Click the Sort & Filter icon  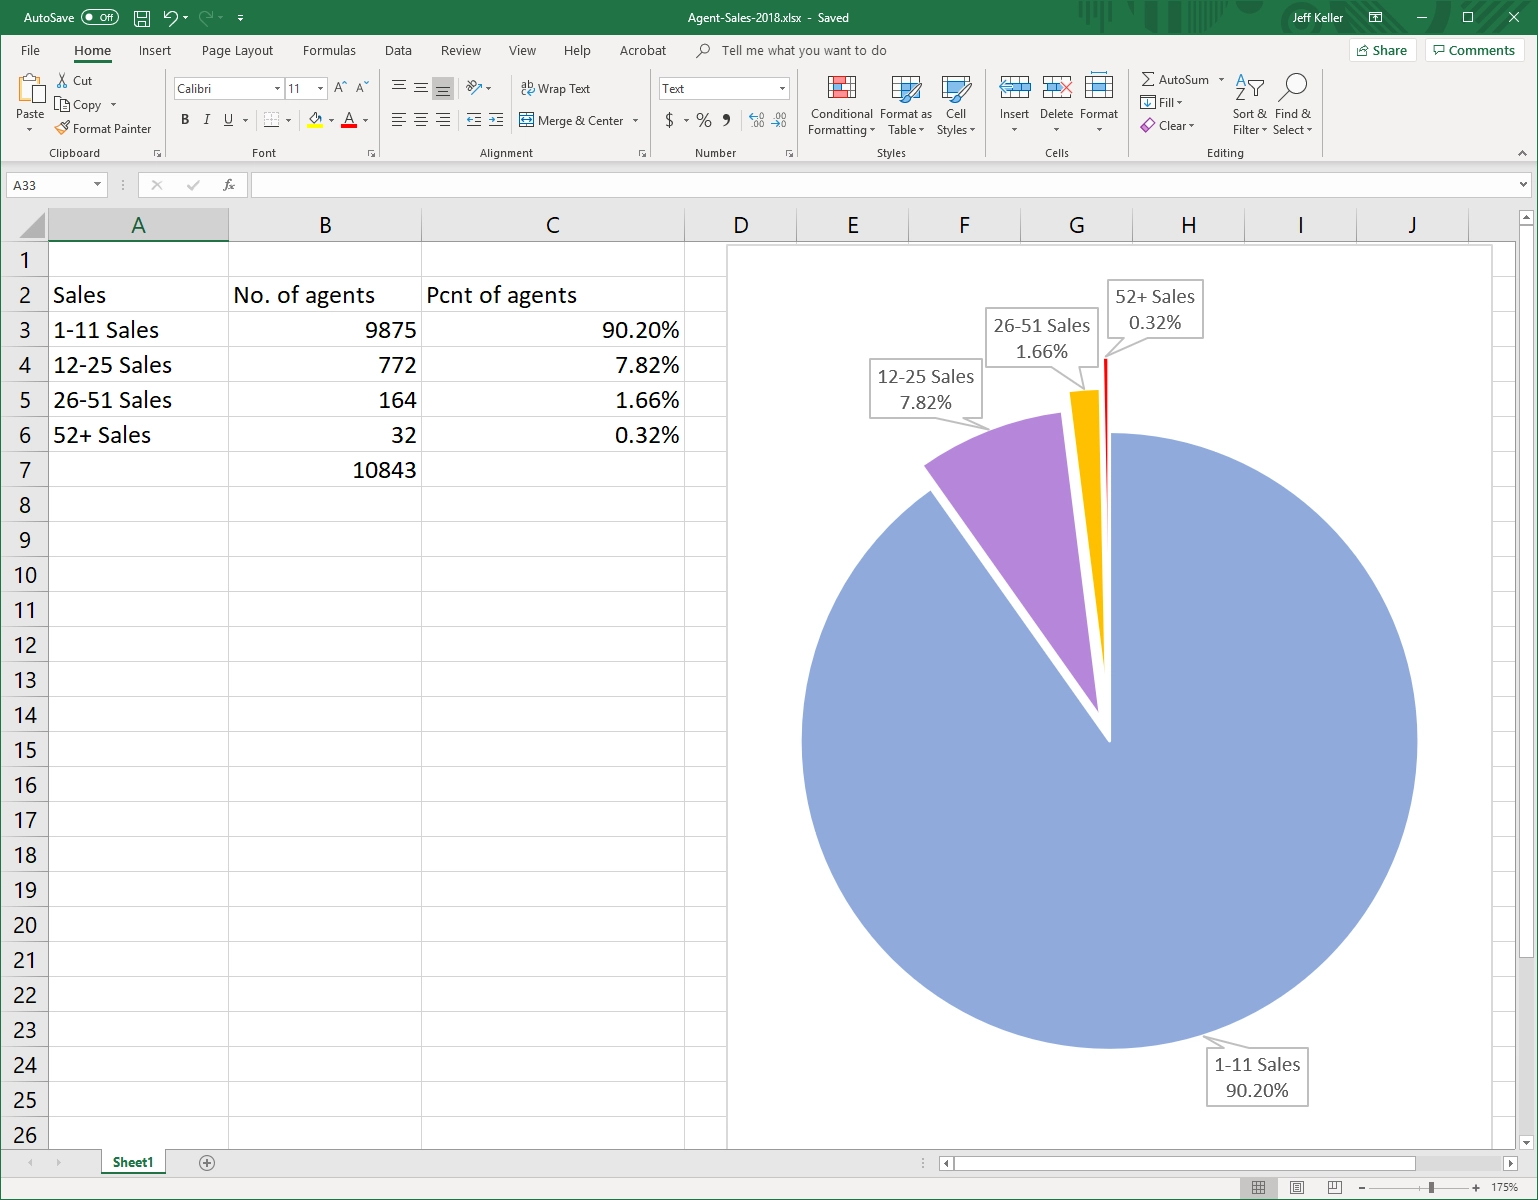[x=1249, y=88]
